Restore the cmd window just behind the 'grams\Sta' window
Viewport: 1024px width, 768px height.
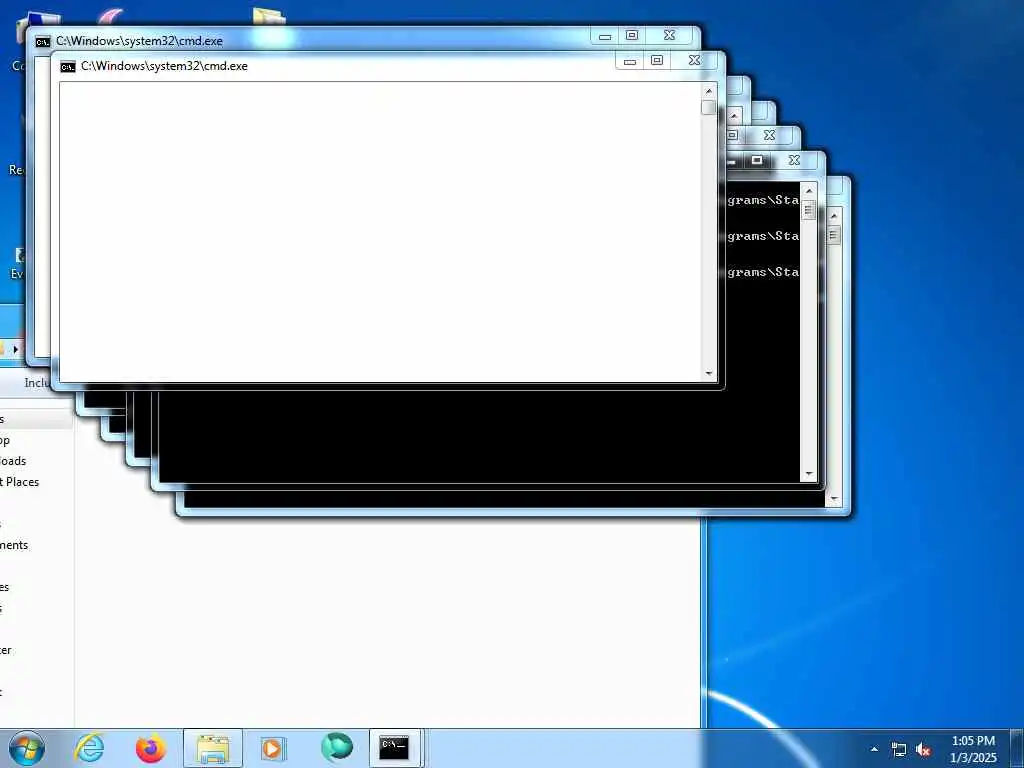(733, 135)
